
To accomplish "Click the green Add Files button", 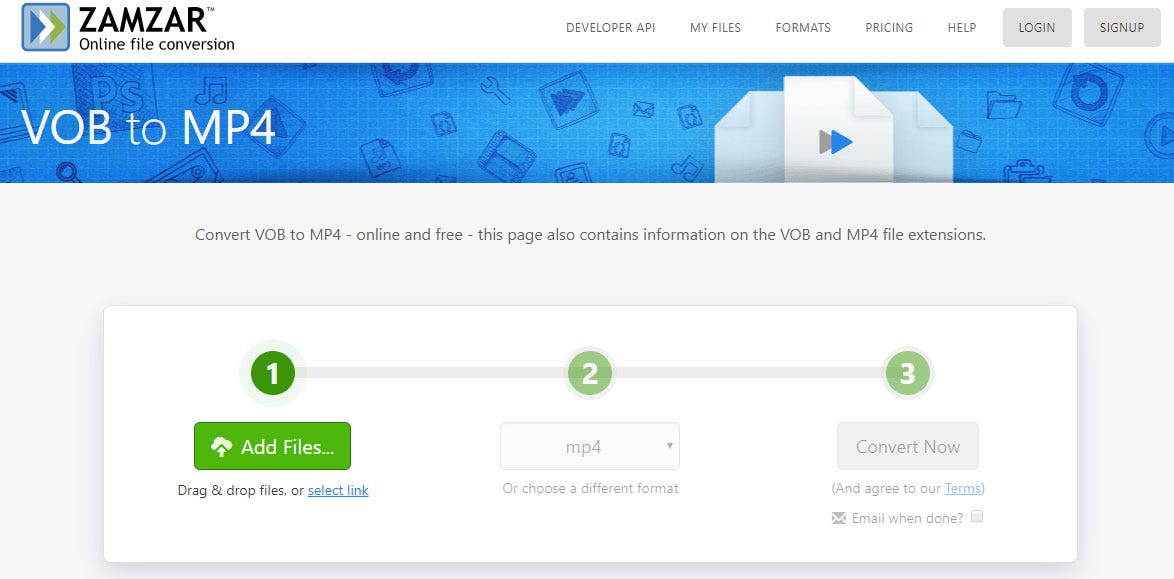I will pos(273,446).
